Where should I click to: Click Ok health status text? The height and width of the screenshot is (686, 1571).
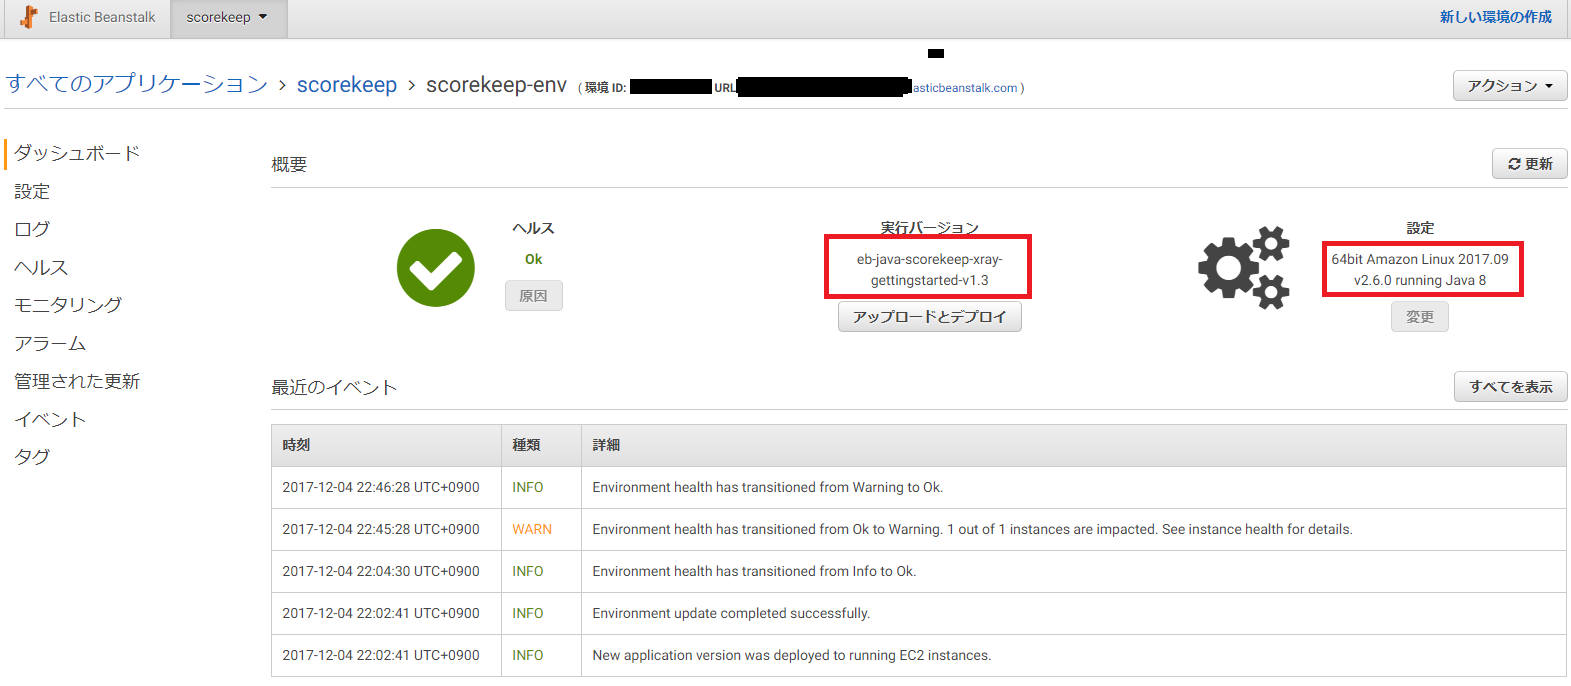534,259
